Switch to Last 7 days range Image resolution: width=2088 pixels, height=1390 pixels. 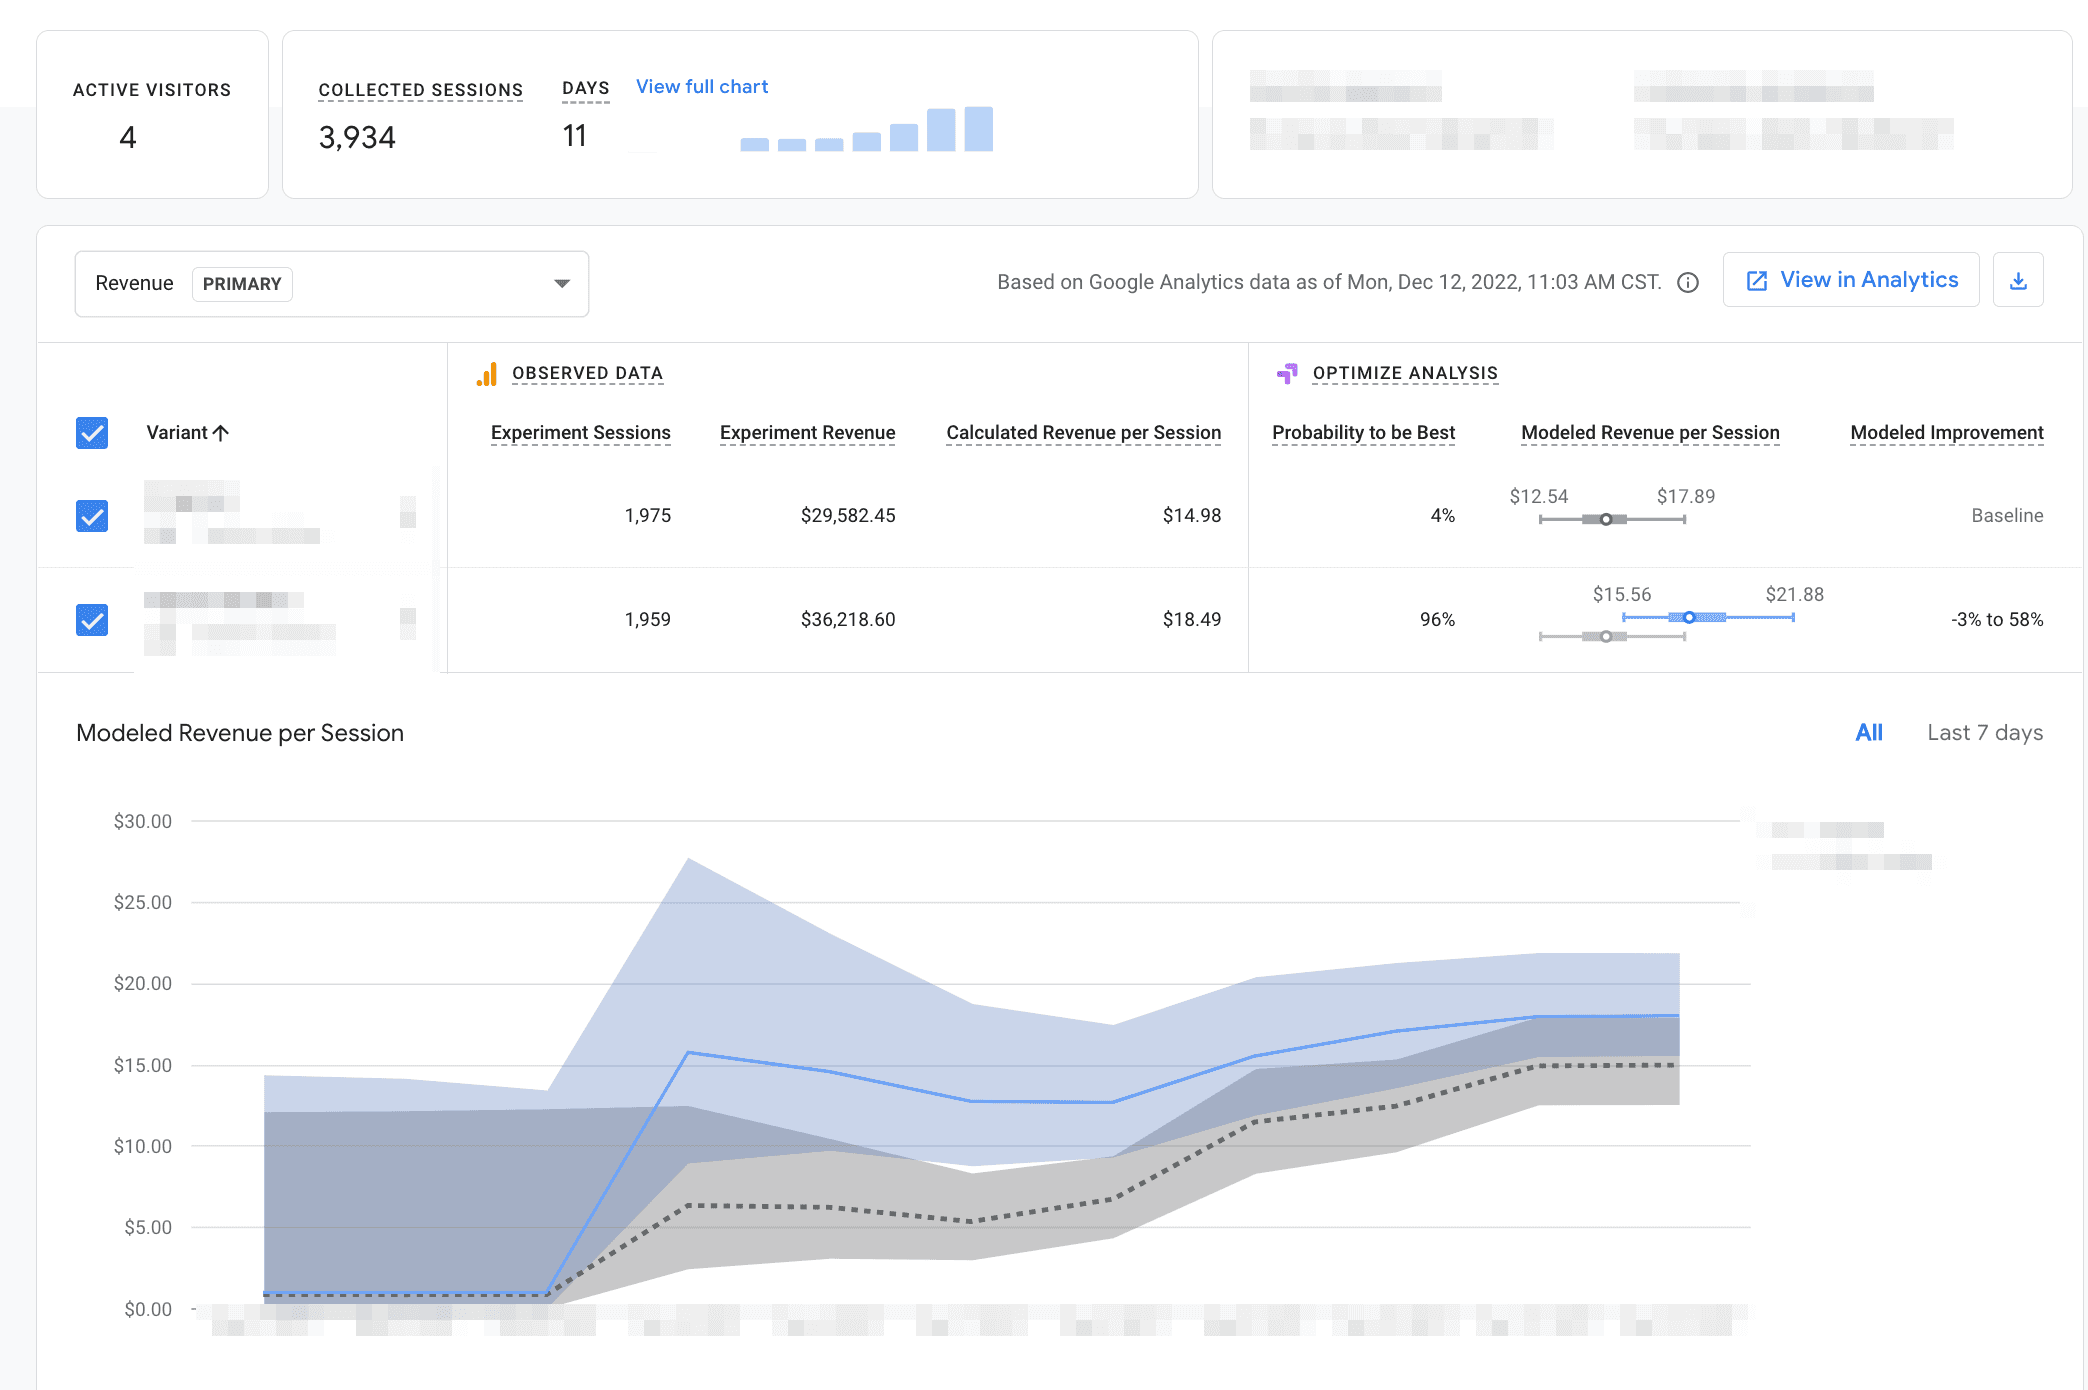[x=1985, y=733]
